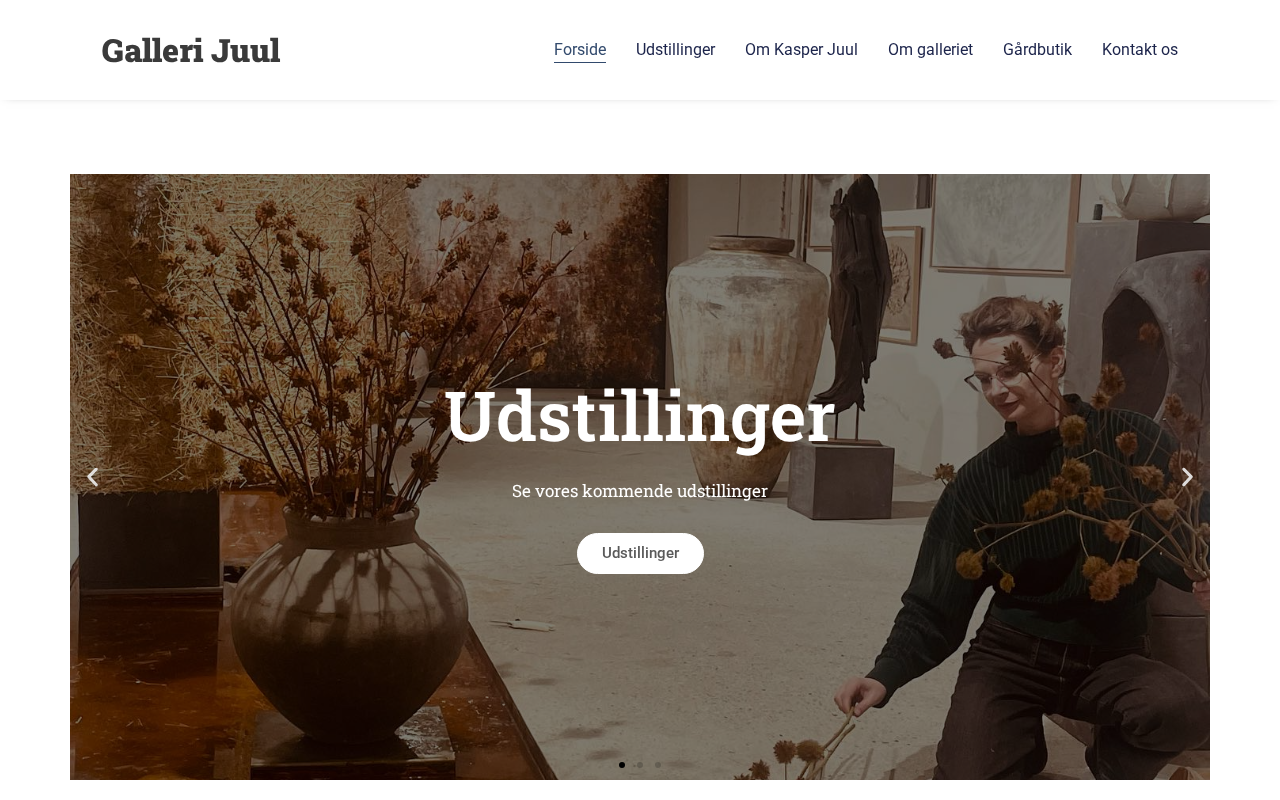Click the dark round vase in the slide image
Screen dimensions: 1280x800
(379, 630)
